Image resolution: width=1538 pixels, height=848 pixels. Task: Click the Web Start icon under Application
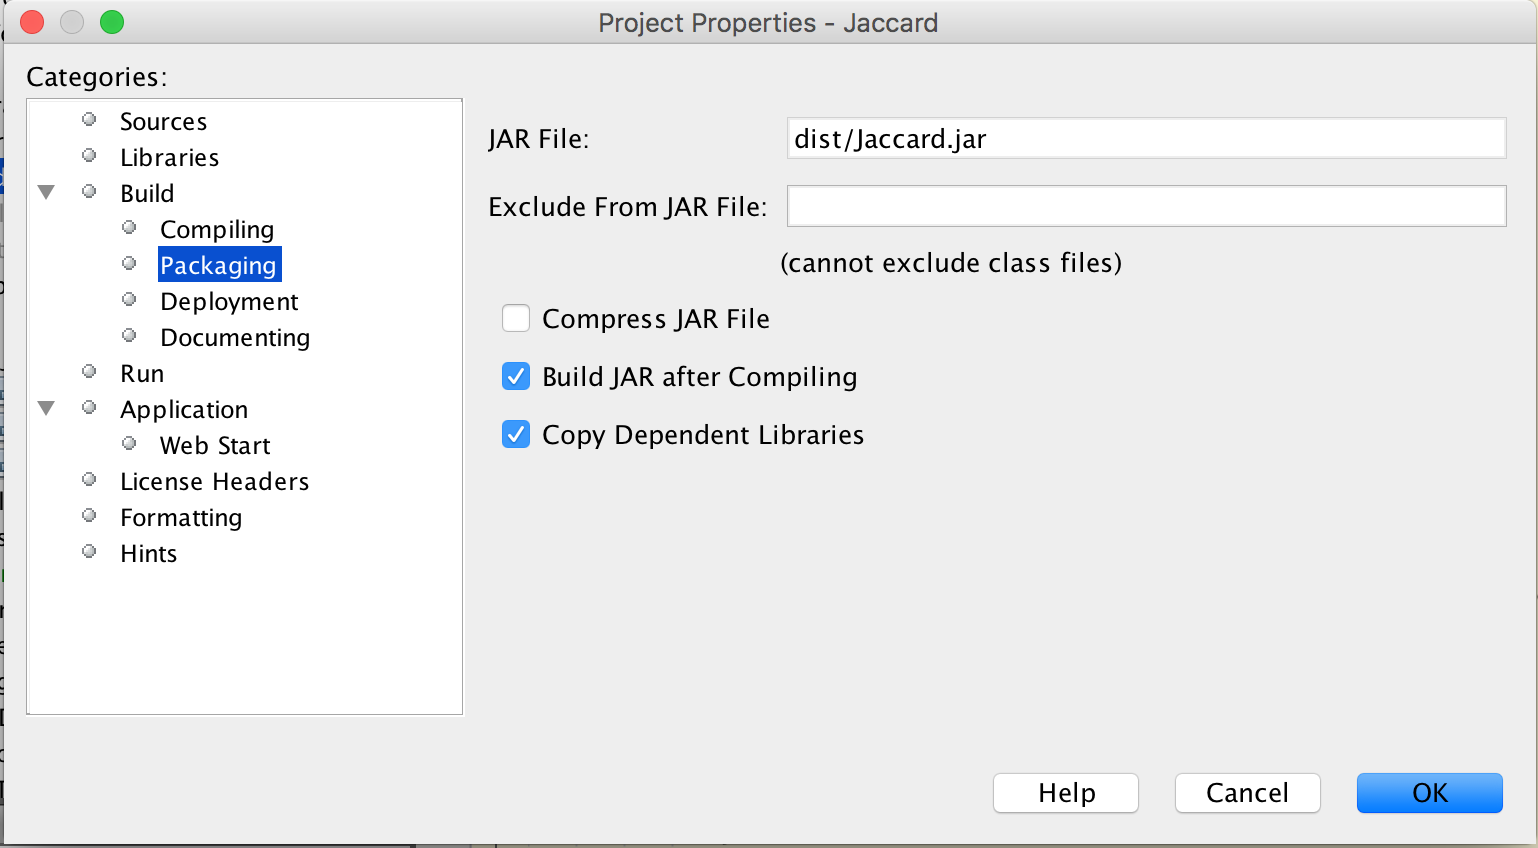128,443
